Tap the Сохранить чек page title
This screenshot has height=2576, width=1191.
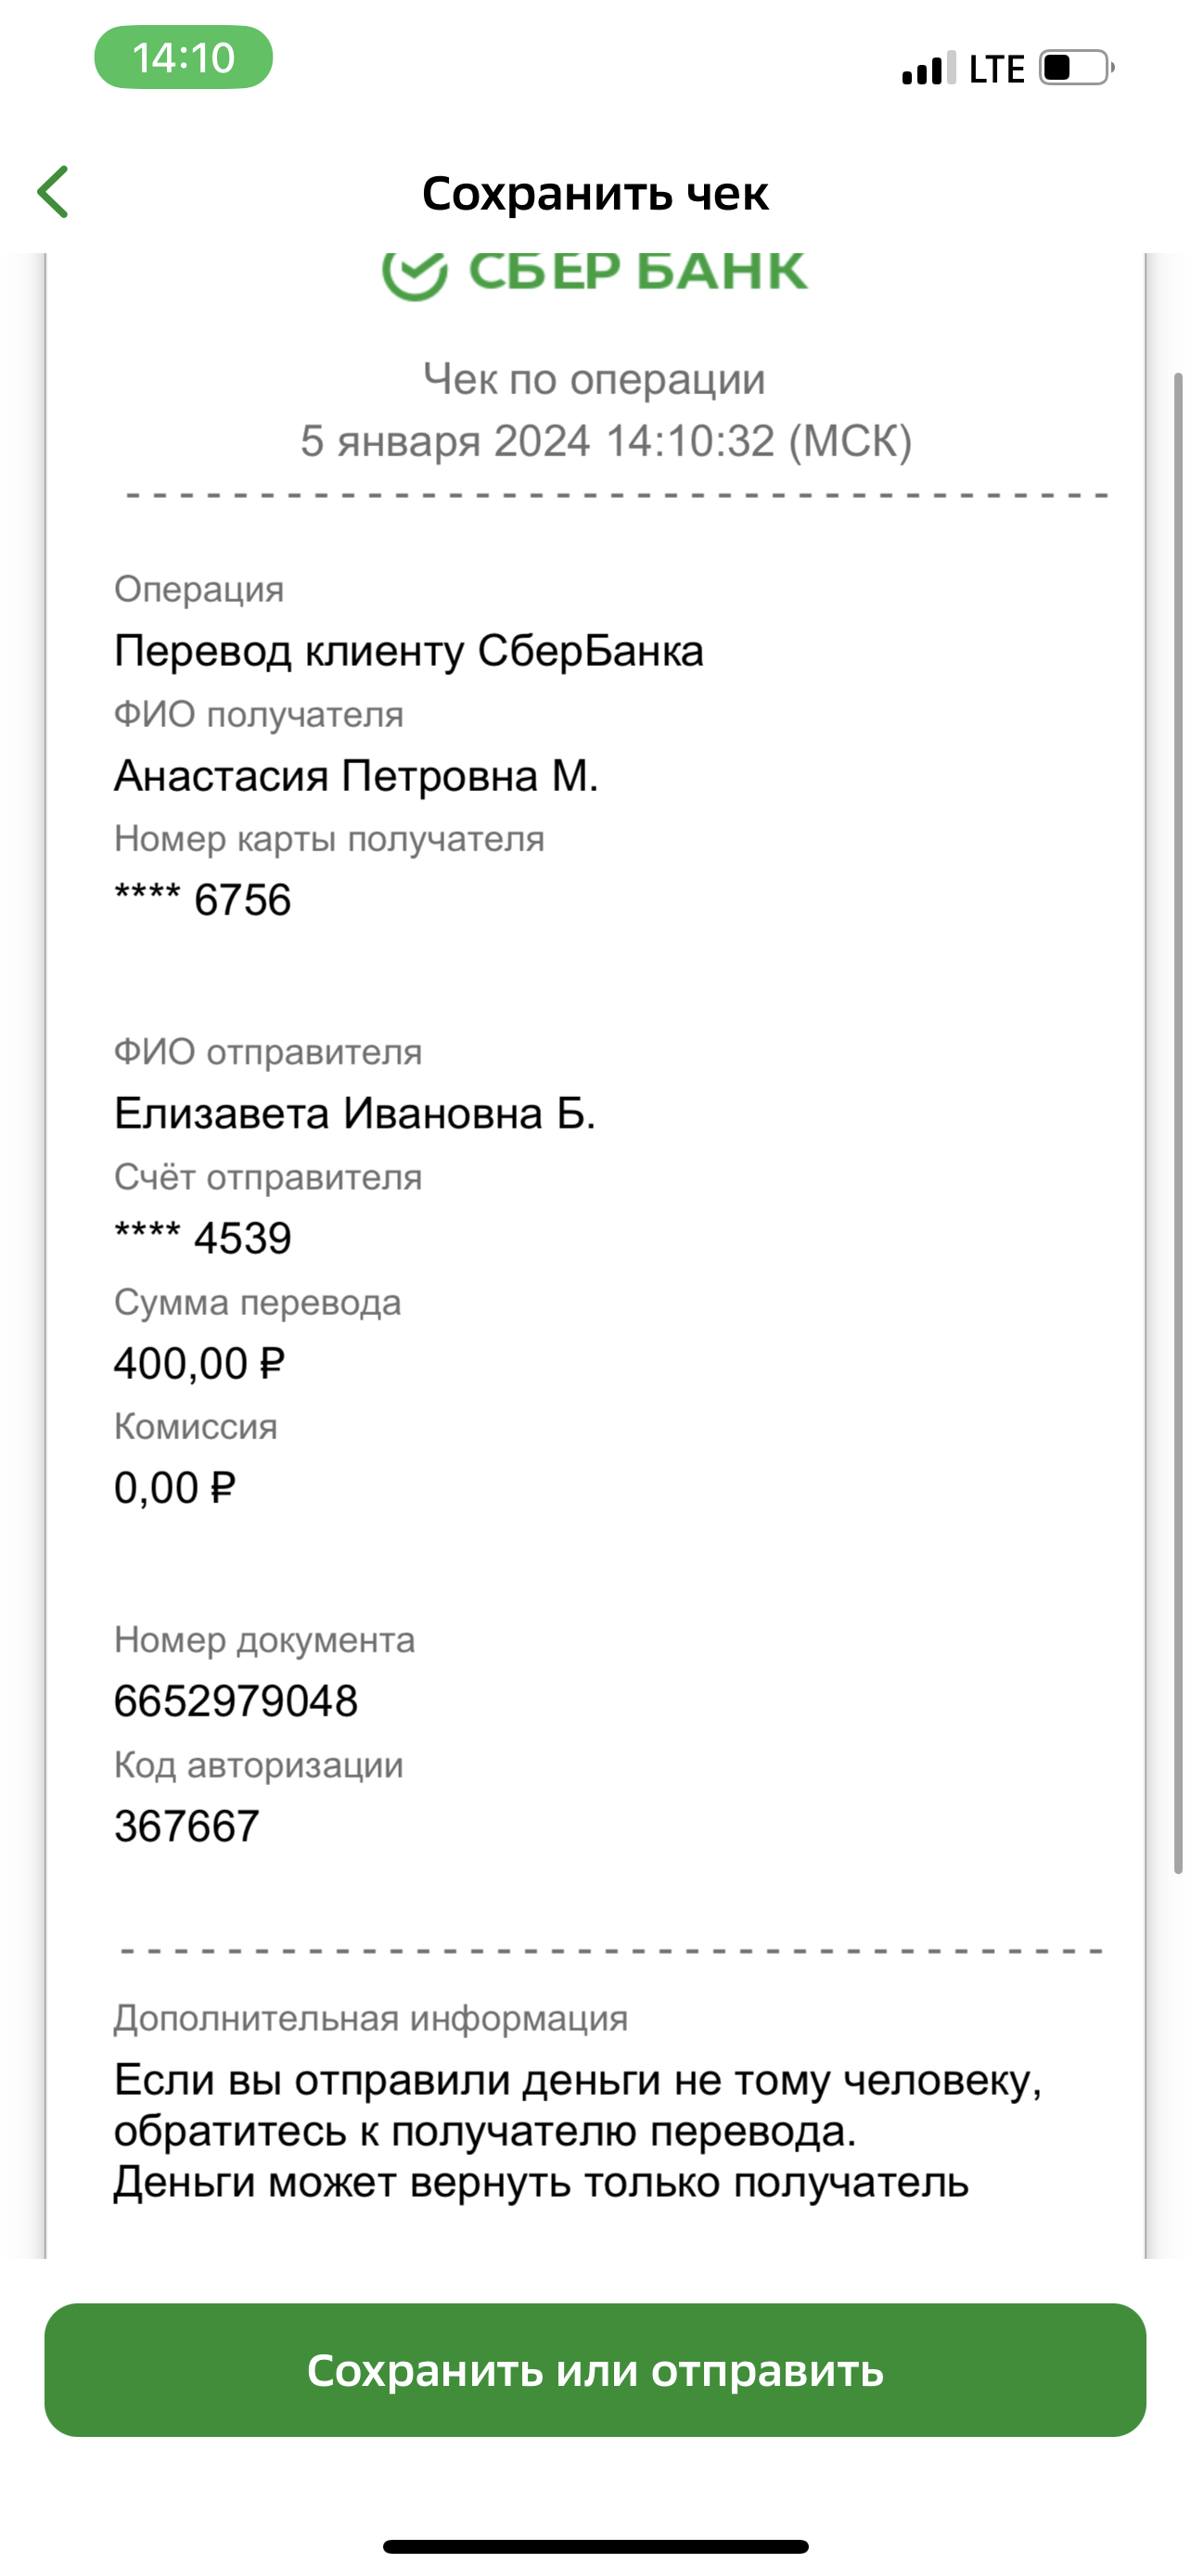tap(595, 193)
